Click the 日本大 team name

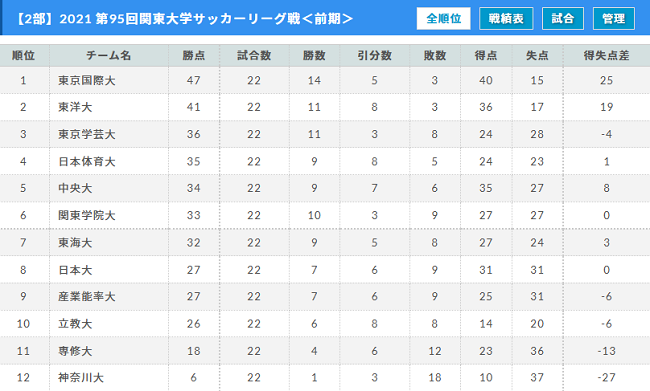coord(75,270)
